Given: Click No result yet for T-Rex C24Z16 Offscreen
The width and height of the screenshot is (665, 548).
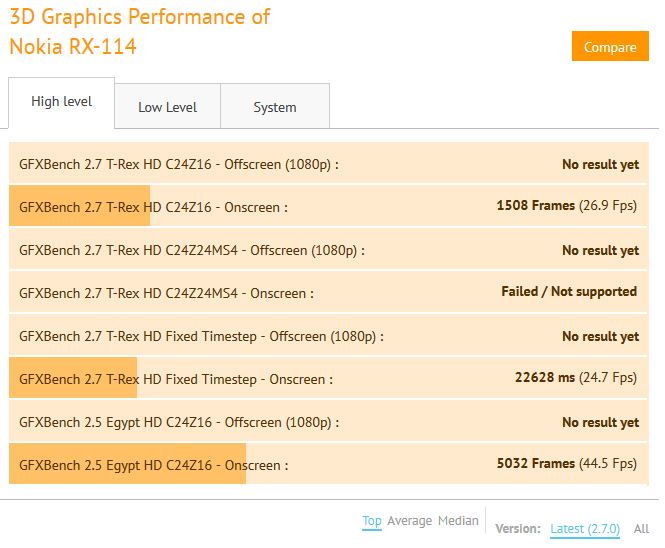Looking at the screenshot, I should (600, 165).
